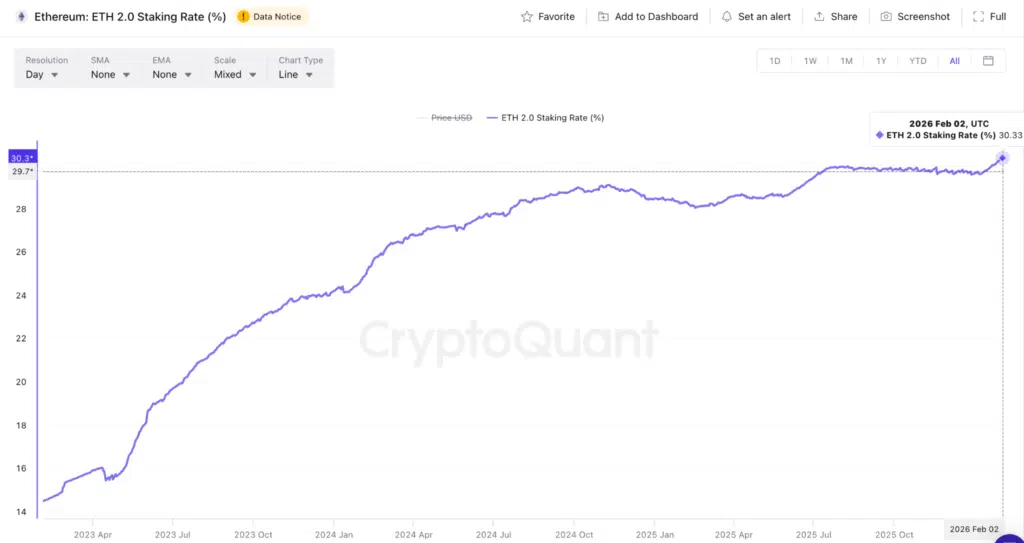Click the Data Notice badge
1024x543 pixels.
pyautogui.click(x=273, y=17)
